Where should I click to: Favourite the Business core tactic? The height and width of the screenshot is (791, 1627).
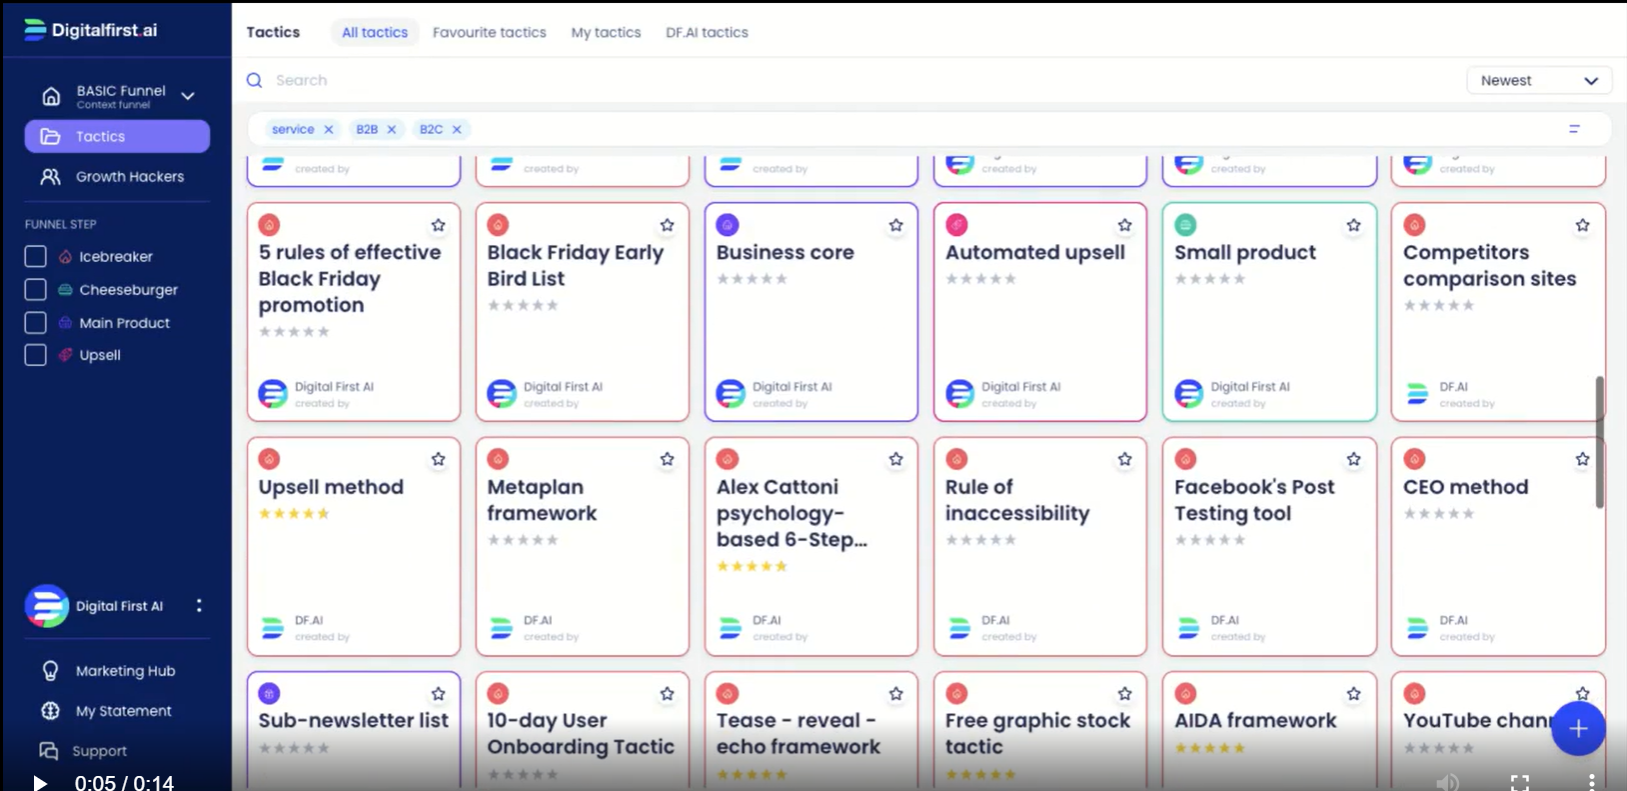(x=896, y=225)
